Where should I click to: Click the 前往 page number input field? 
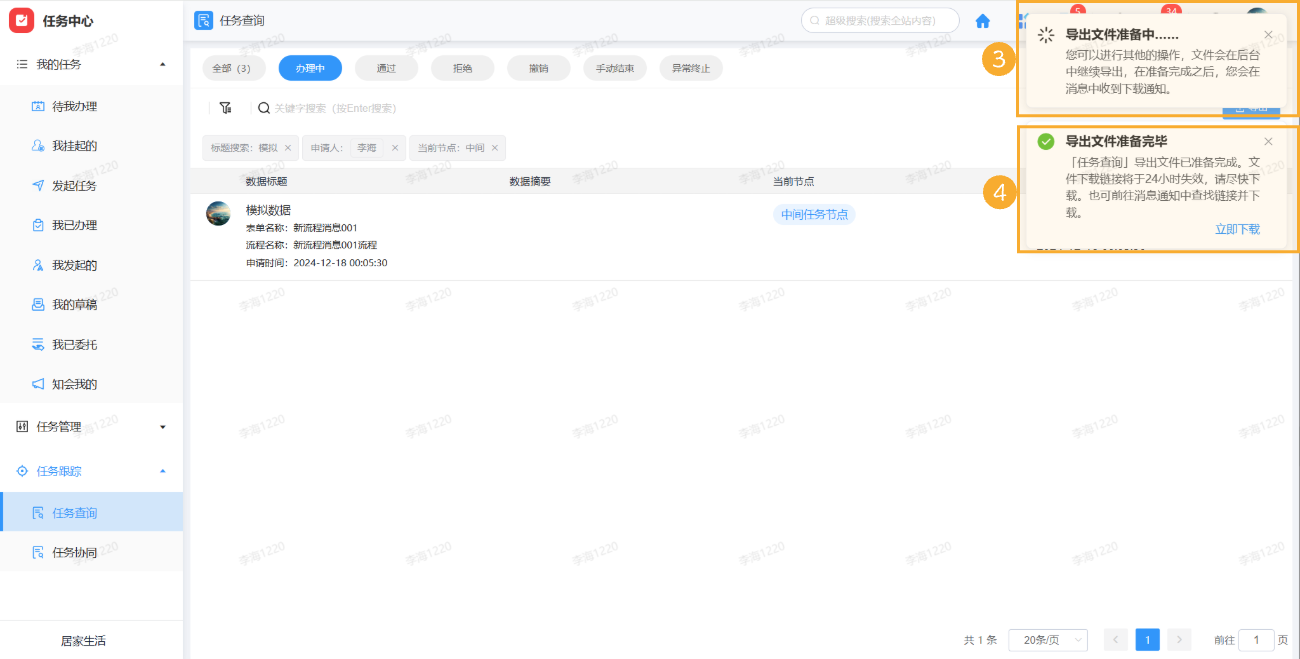pyautogui.click(x=1256, y=639)
